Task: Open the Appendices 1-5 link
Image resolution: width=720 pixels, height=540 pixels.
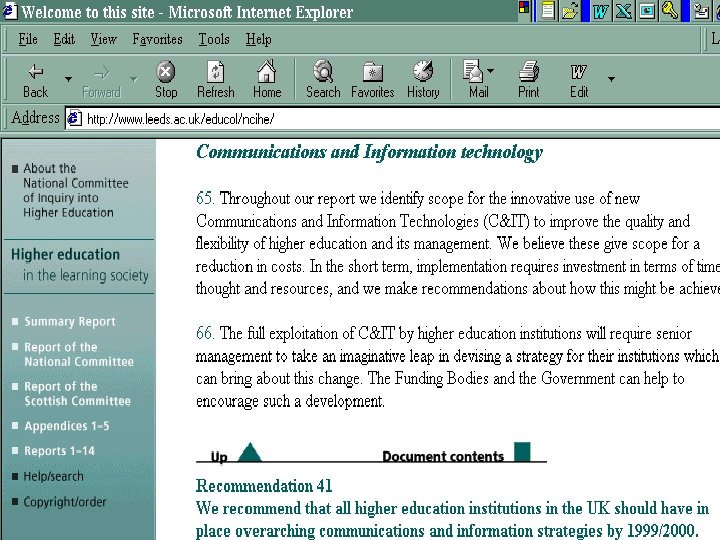Action: click(67, 426)
